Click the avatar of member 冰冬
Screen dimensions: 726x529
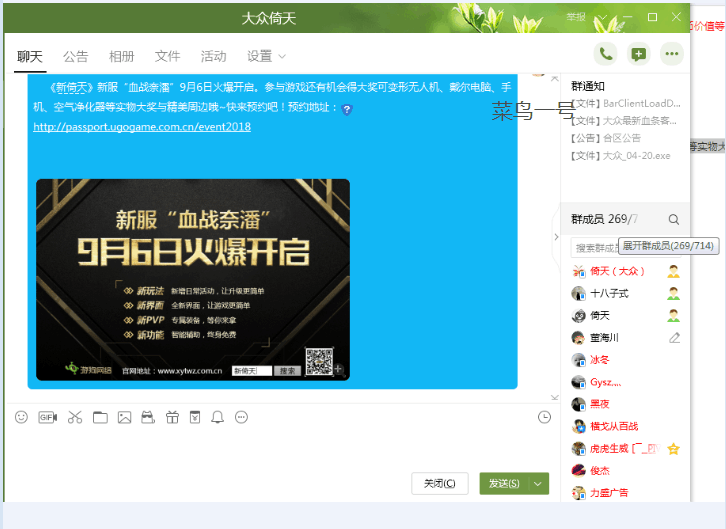(578, 360)
